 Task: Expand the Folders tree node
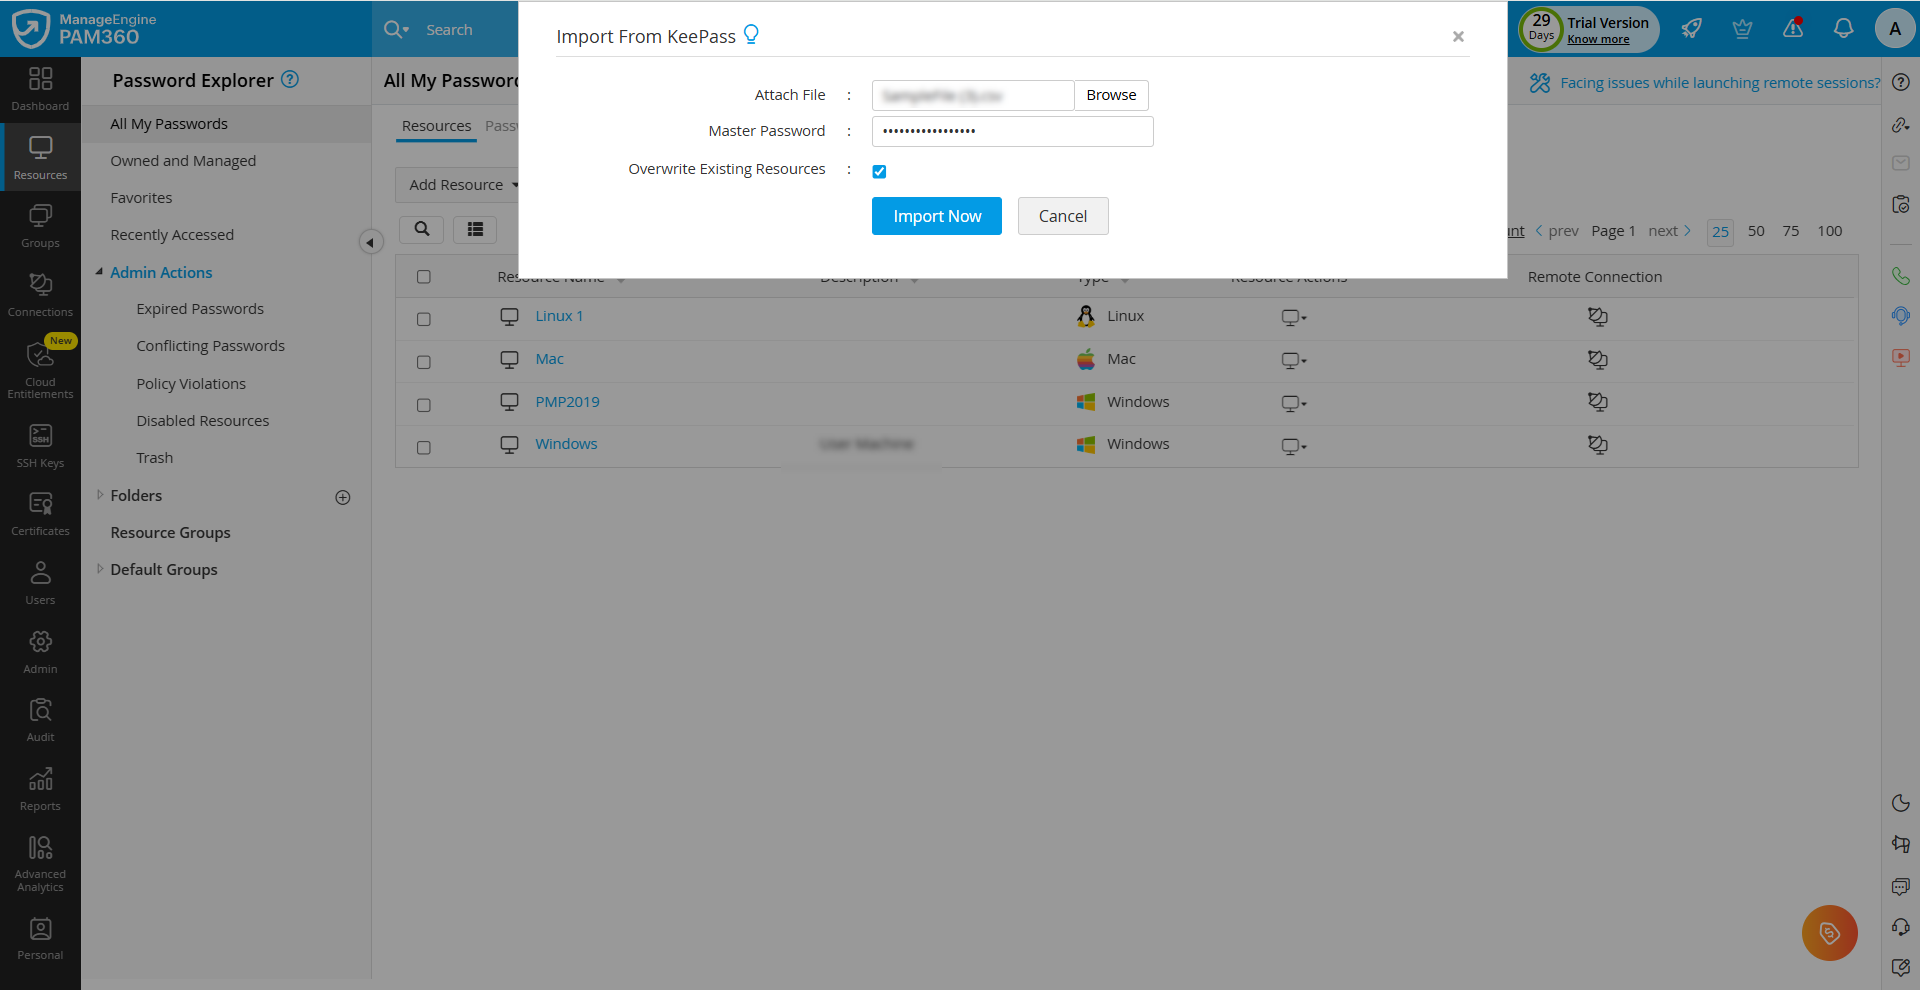tap(100, 495)
